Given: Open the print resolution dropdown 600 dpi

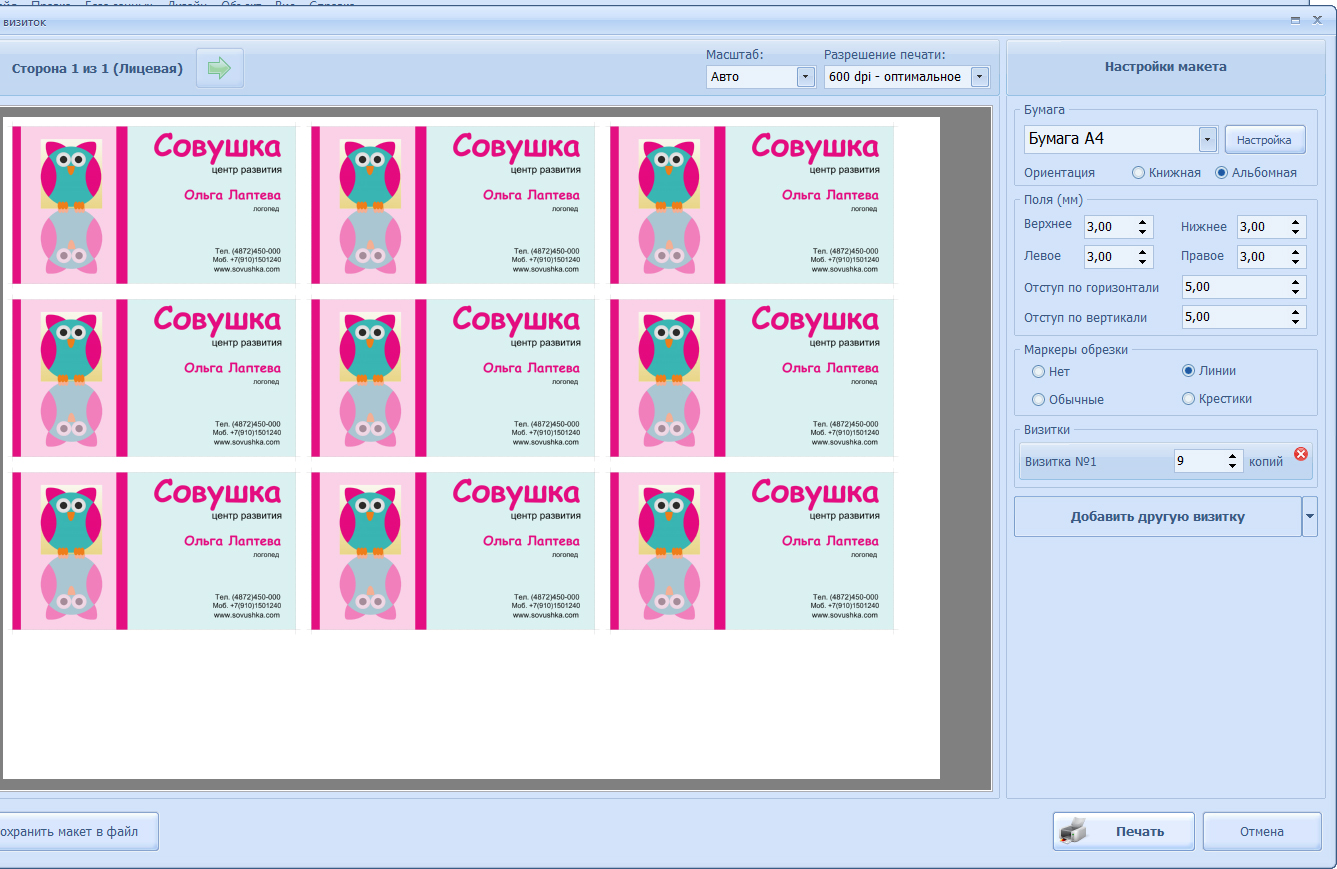Looking at the screenshot, I should point(979,76).
